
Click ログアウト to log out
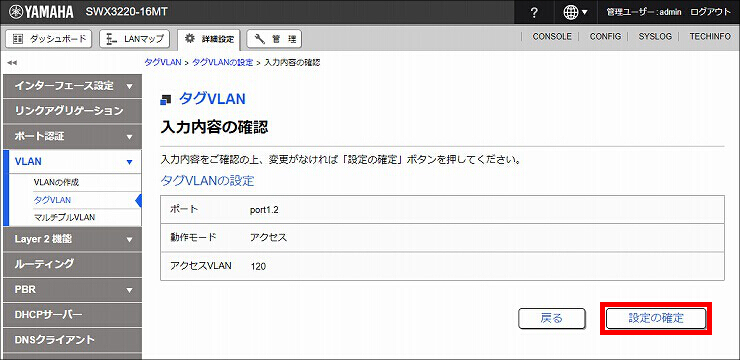pos(710,12)
